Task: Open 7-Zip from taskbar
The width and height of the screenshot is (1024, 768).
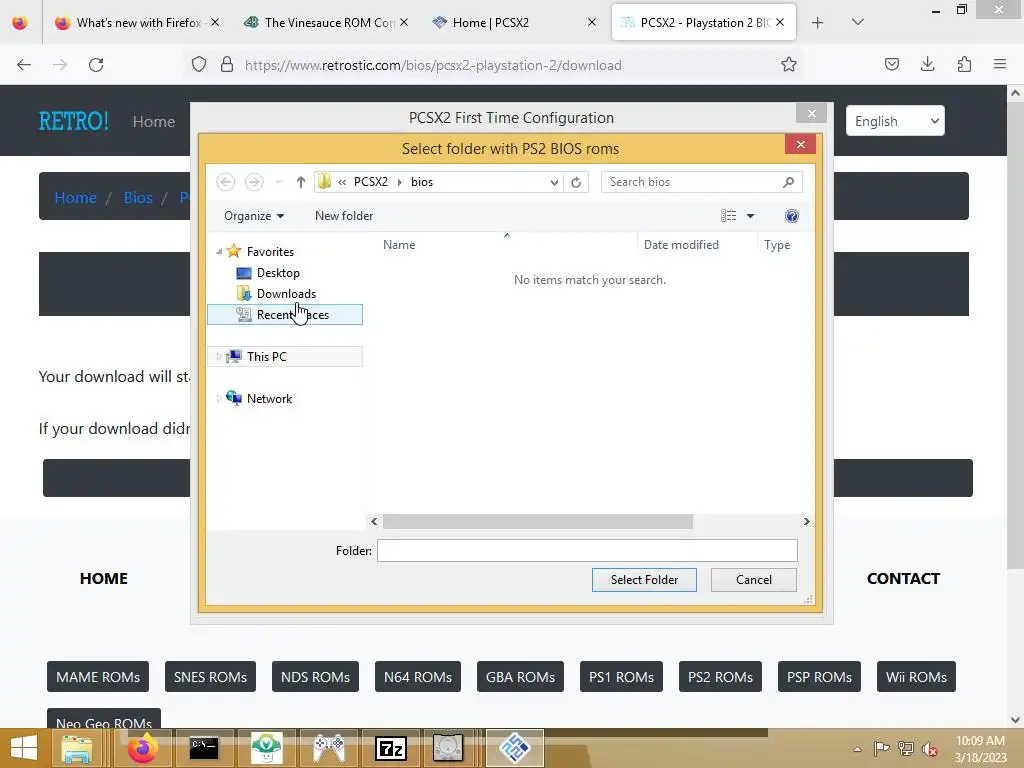Action: pyautogui.click(x=391, y=748)
